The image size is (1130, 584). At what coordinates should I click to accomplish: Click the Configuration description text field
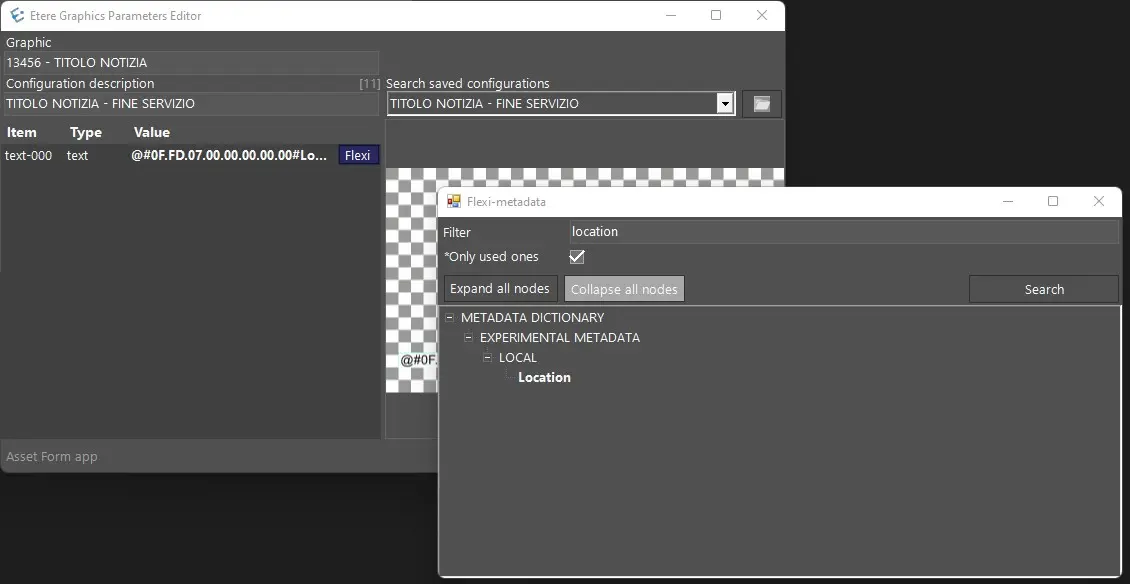(190, 104)
